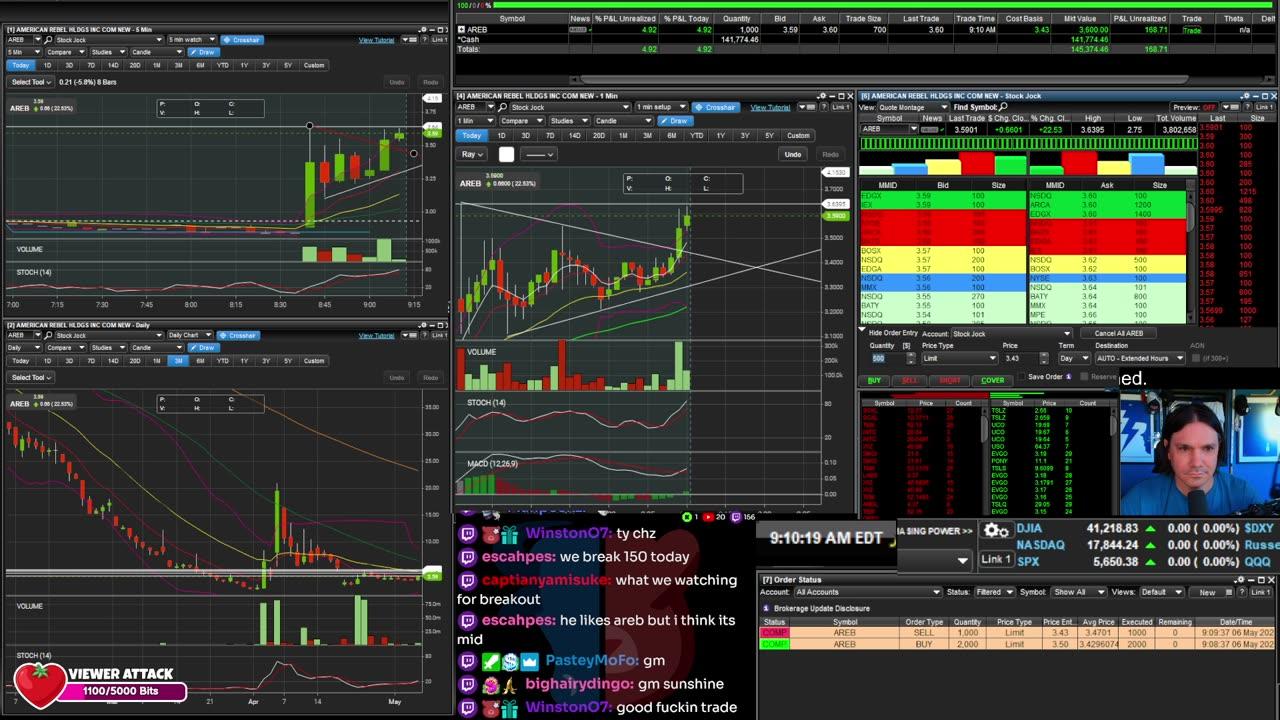Open the Daily Chart layout dropdown
1280x720 pixels.
click(x=190, y=335)
